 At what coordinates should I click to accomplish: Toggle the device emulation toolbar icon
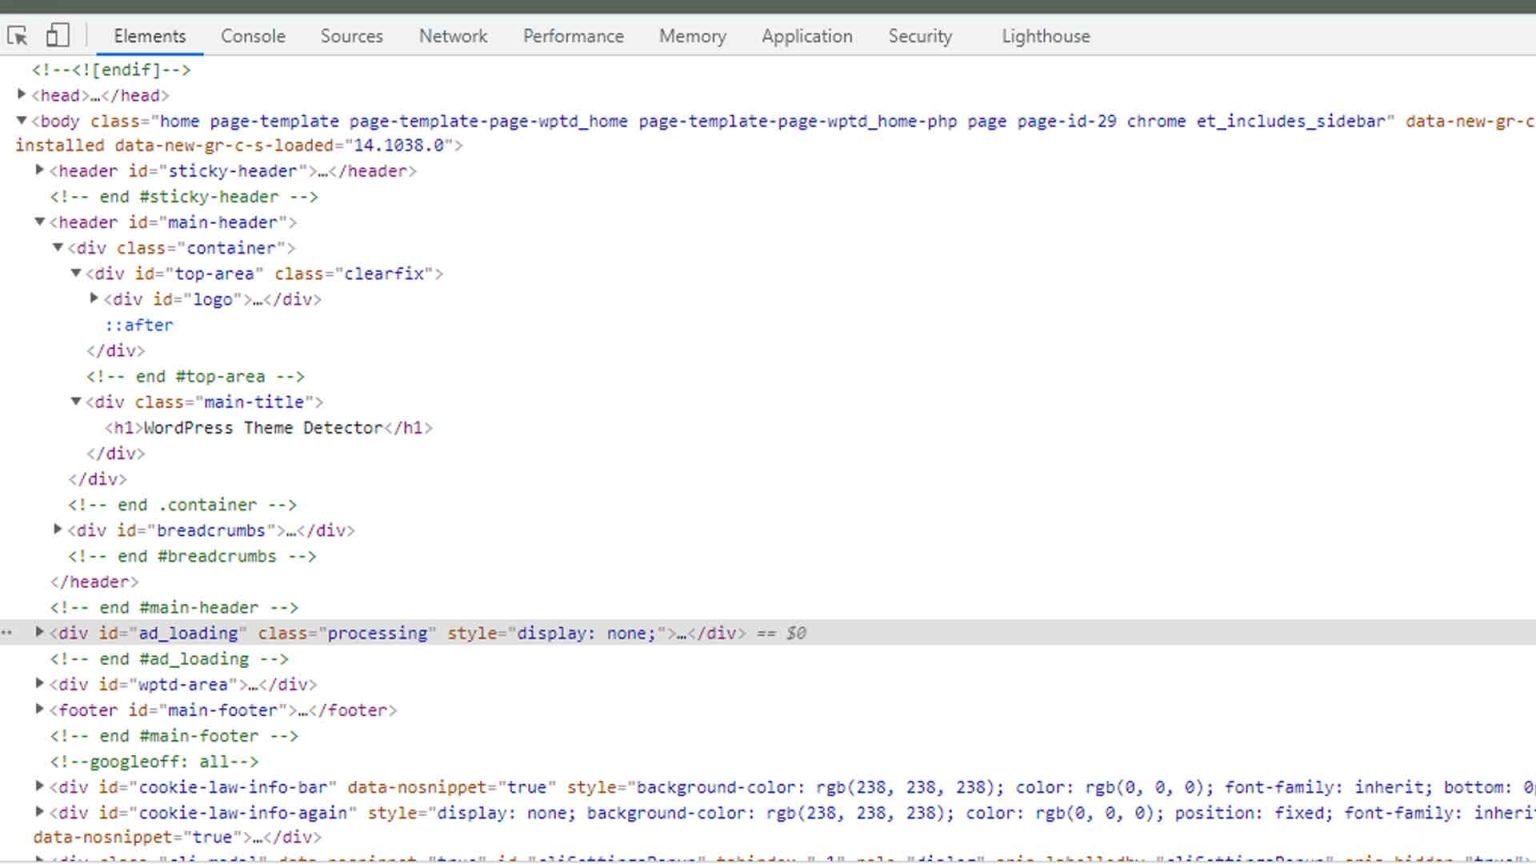click(x=57, y=35)
